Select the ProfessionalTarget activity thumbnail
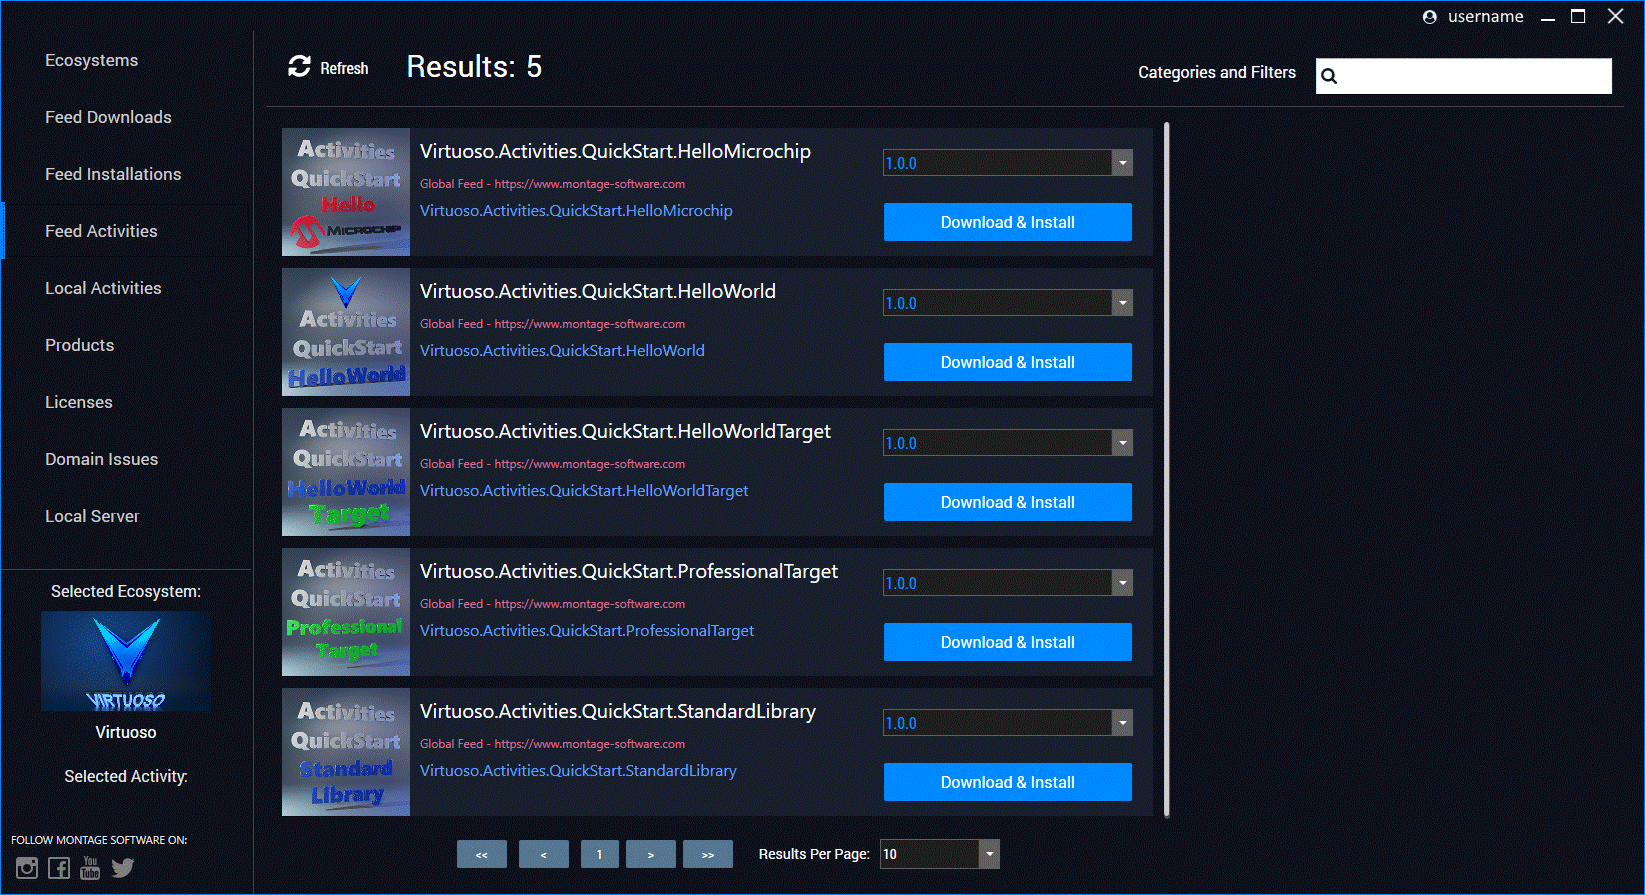The width and height of the screenshot is (1645, 895). 346,612
